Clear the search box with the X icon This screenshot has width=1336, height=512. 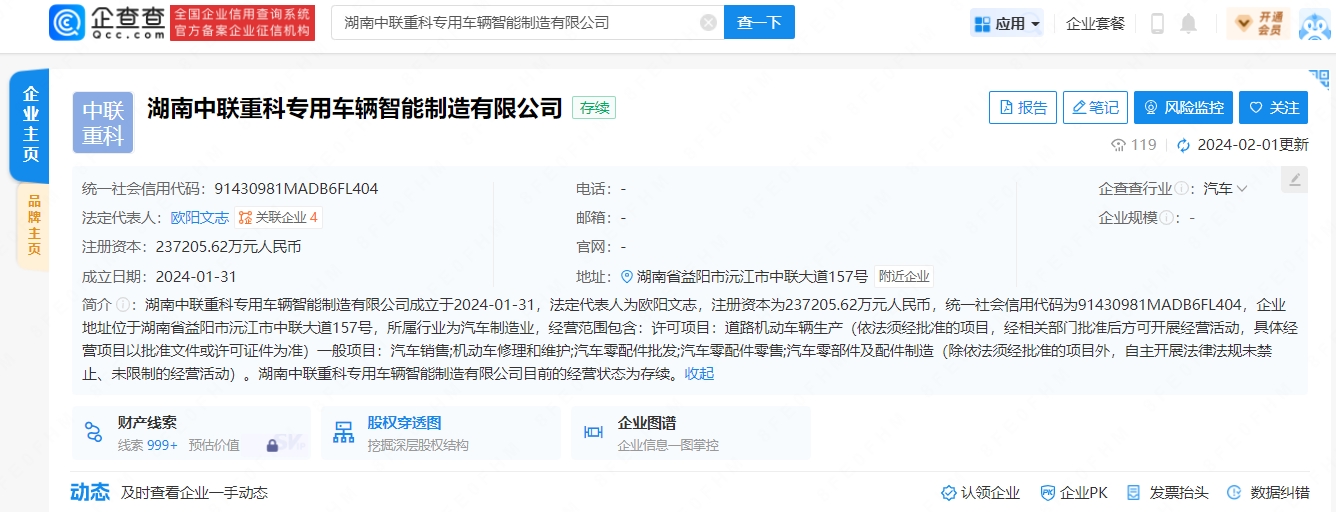click(708, 22)
